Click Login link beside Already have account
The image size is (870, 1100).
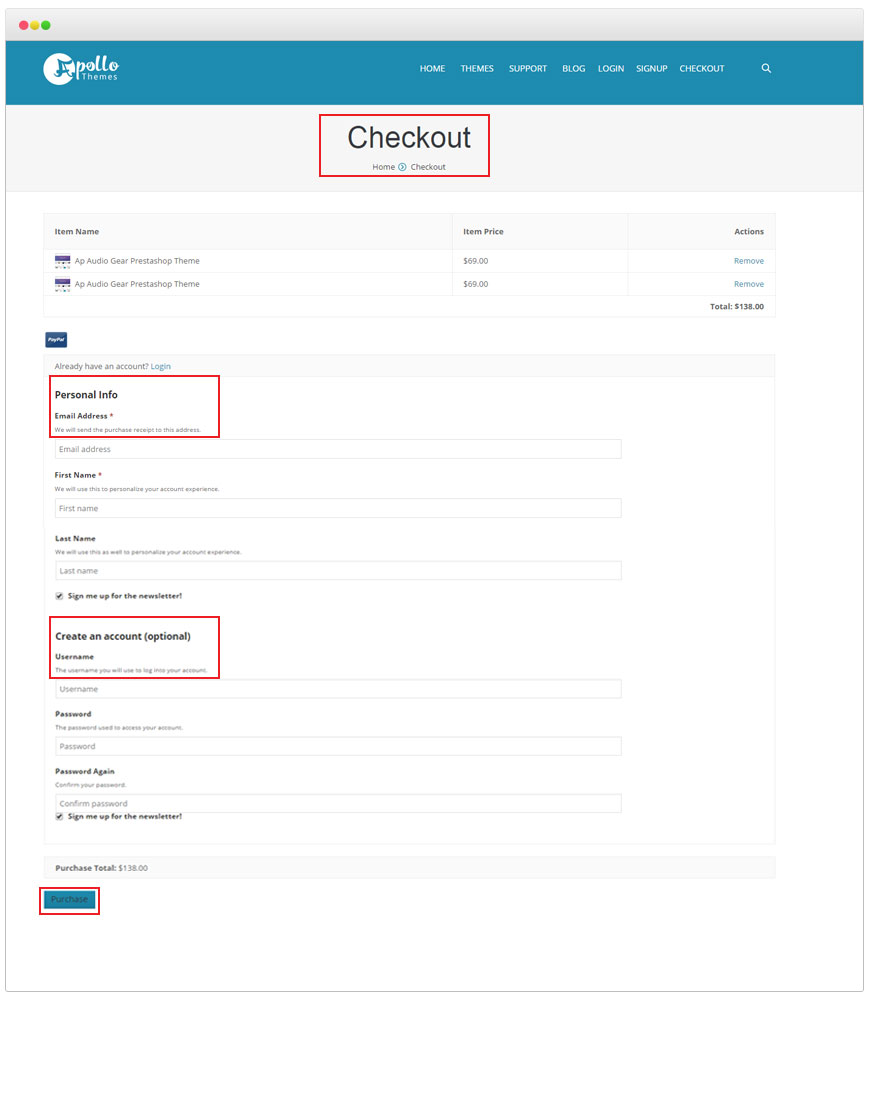click(x=160, y=366)
